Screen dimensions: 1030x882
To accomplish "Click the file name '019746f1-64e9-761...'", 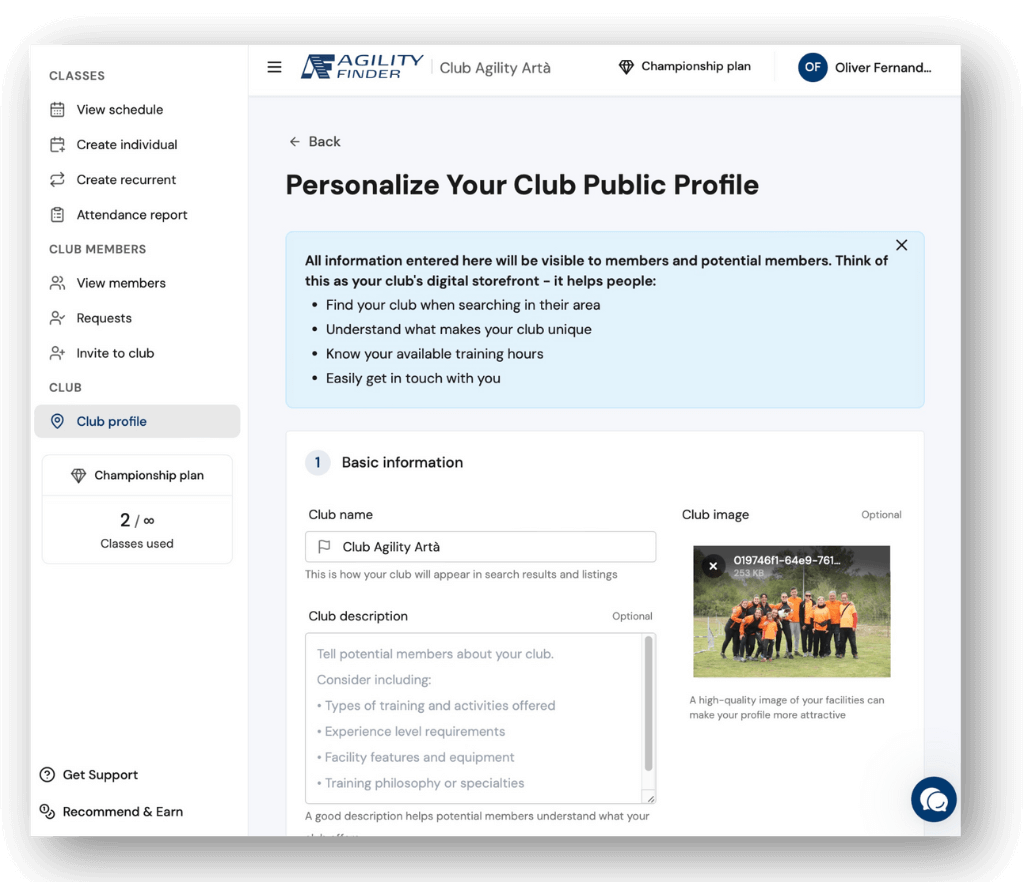I will [787, 560].
